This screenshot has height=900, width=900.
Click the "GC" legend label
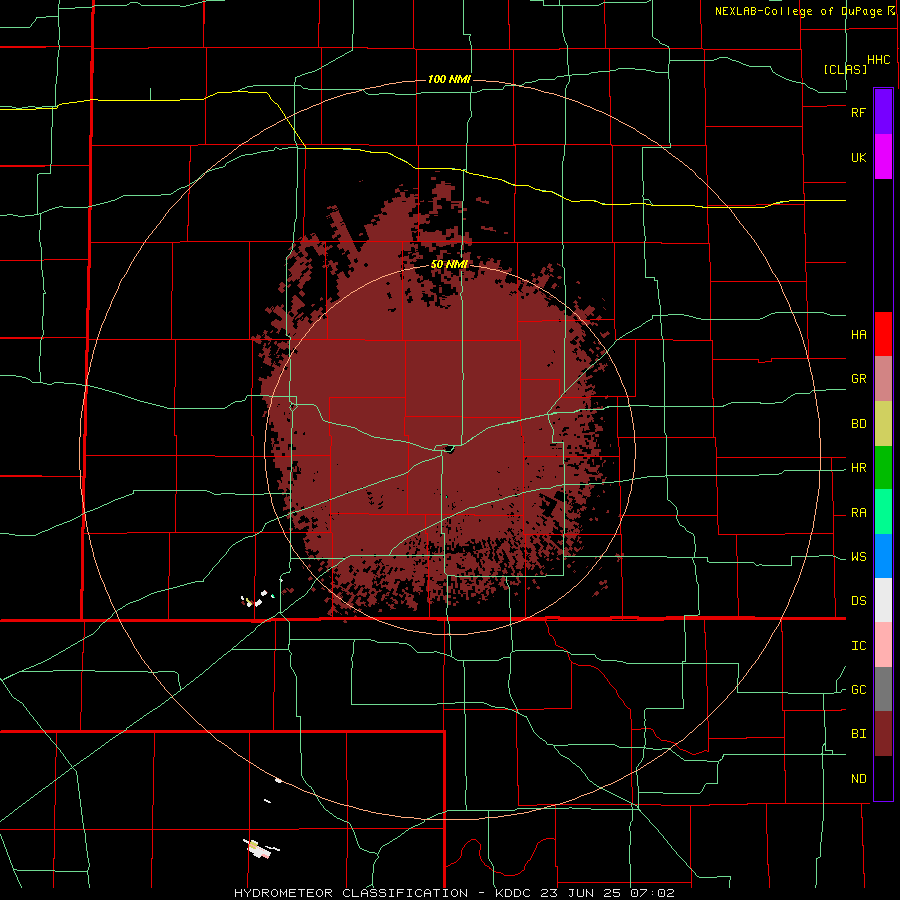point(858,690)
